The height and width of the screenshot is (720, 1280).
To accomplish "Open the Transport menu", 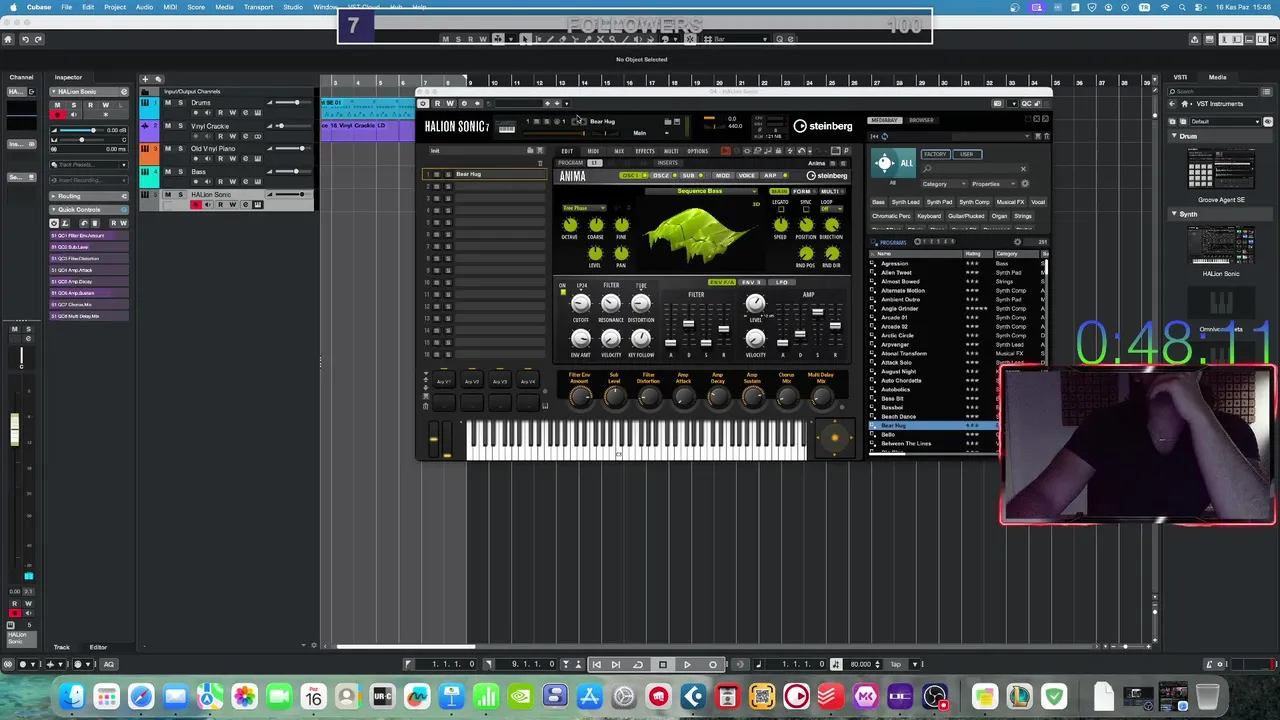I will click(258, 7).
